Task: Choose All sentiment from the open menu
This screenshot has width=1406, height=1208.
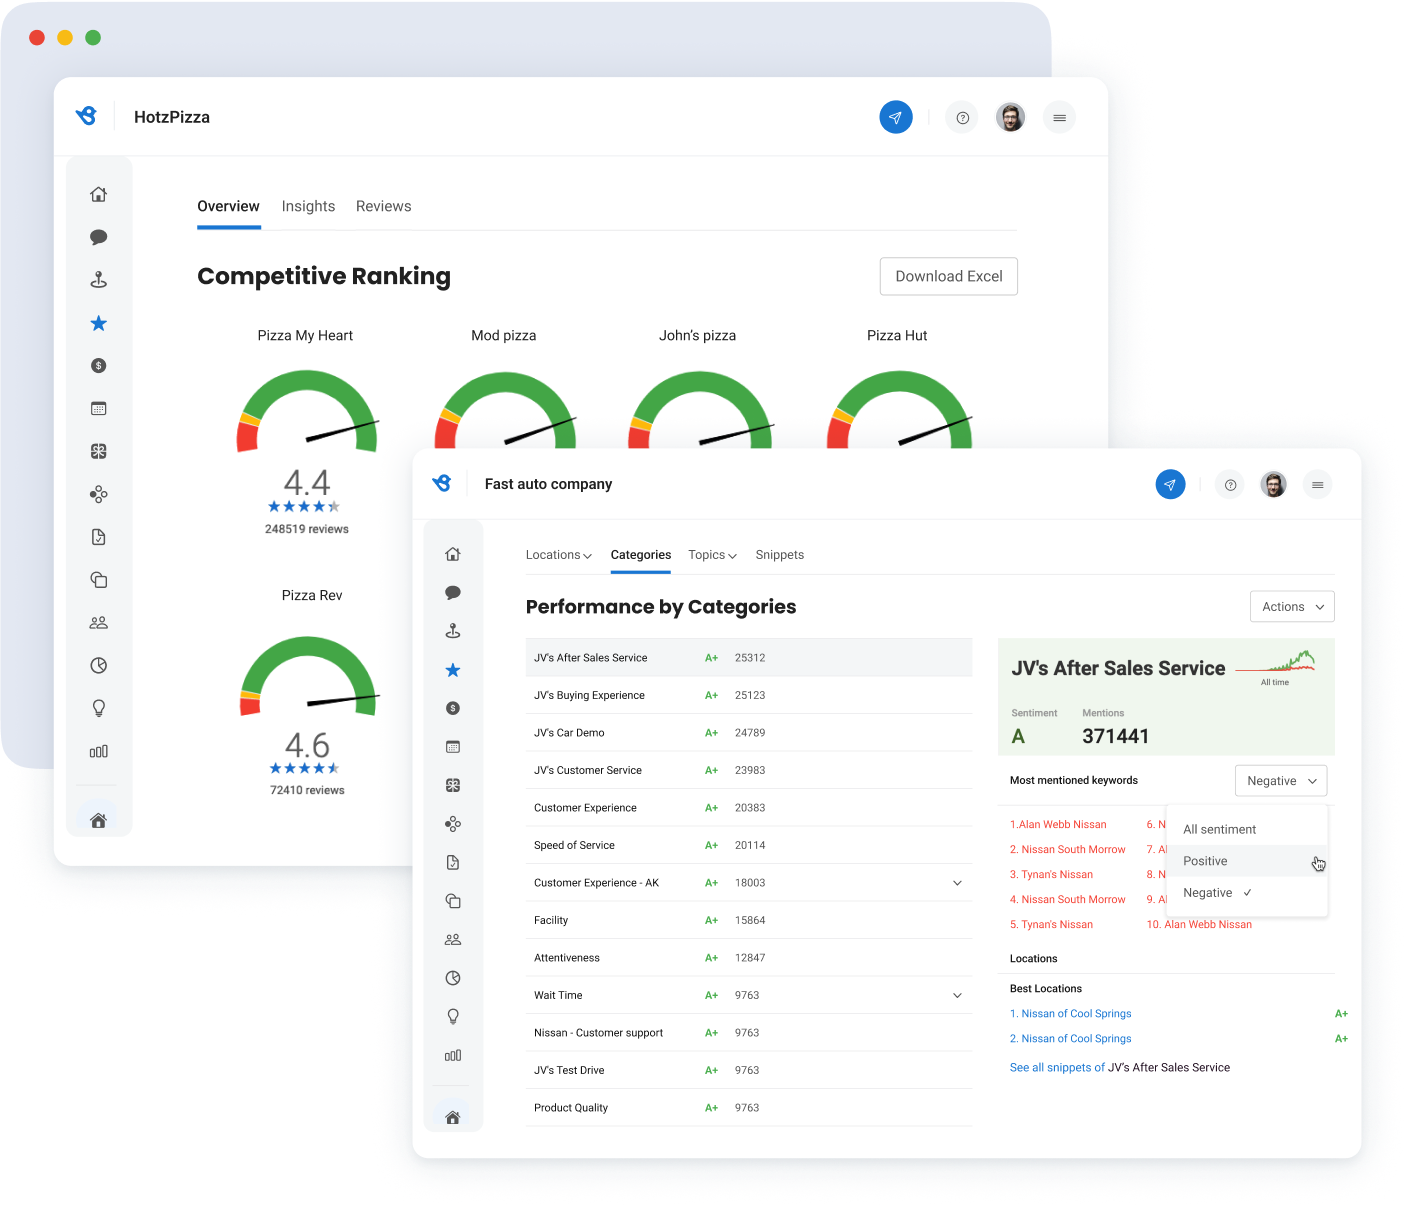Action: 1220,829
